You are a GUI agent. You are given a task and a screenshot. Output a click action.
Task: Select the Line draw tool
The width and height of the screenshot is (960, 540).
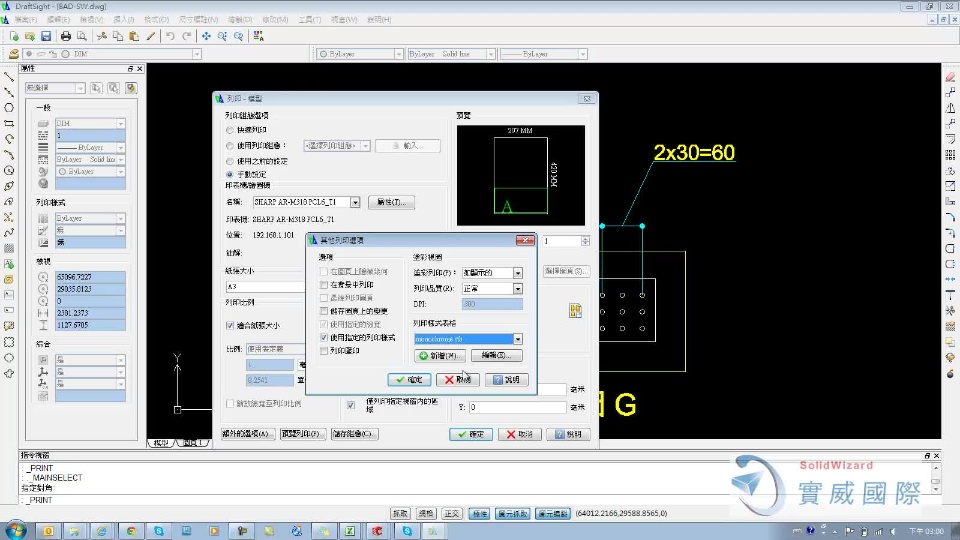coord(9,77)
